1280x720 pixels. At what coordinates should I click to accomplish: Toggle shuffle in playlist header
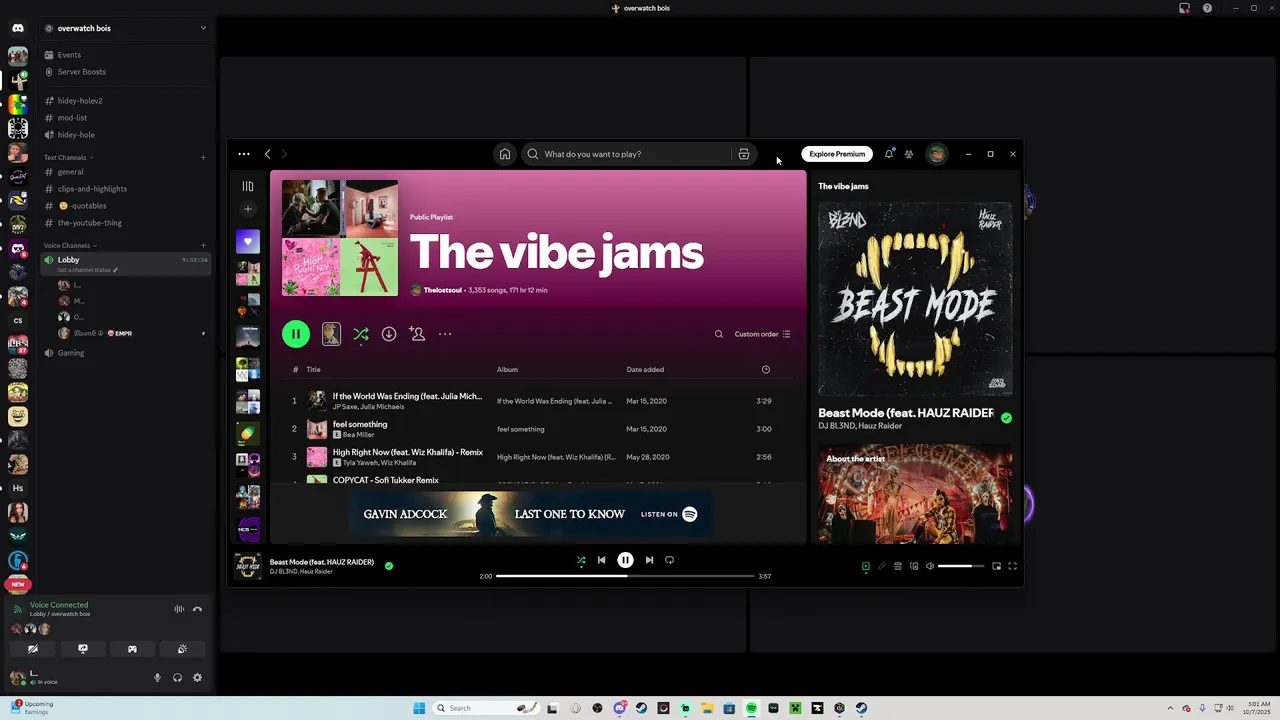click(x=361, y=334)
